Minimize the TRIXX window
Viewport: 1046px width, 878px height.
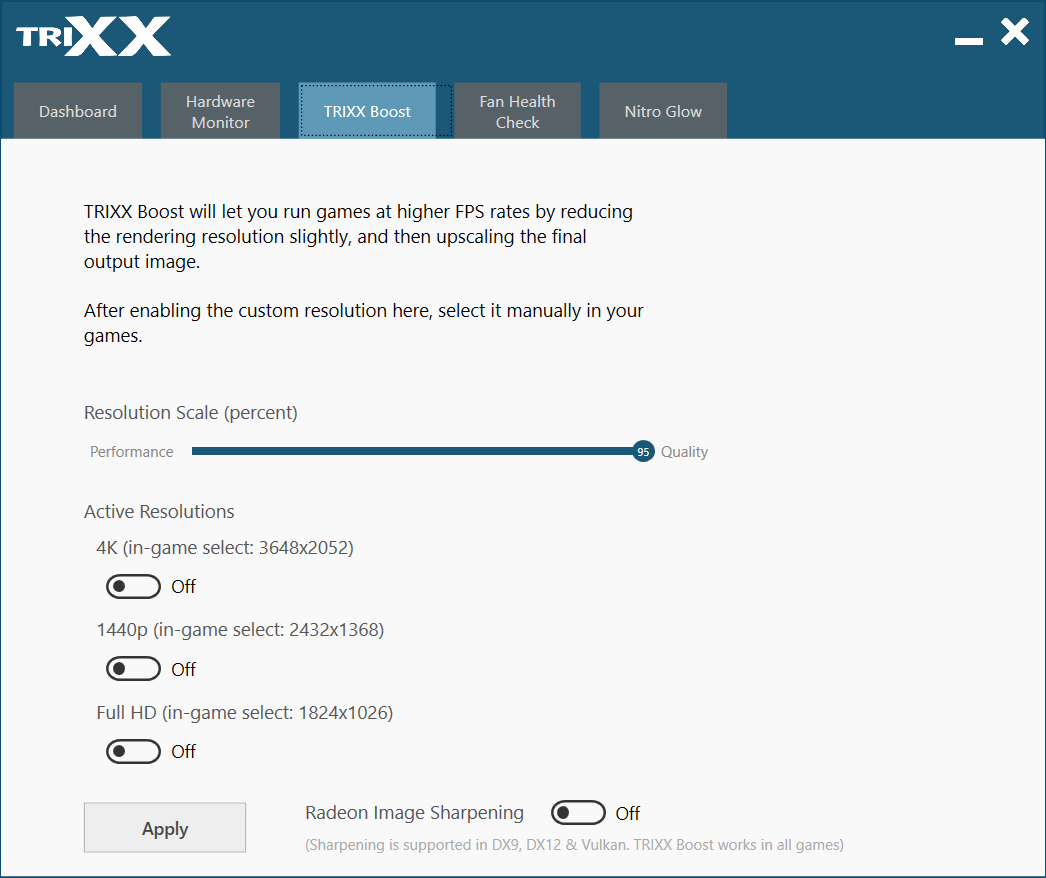(x=969, y=41)
